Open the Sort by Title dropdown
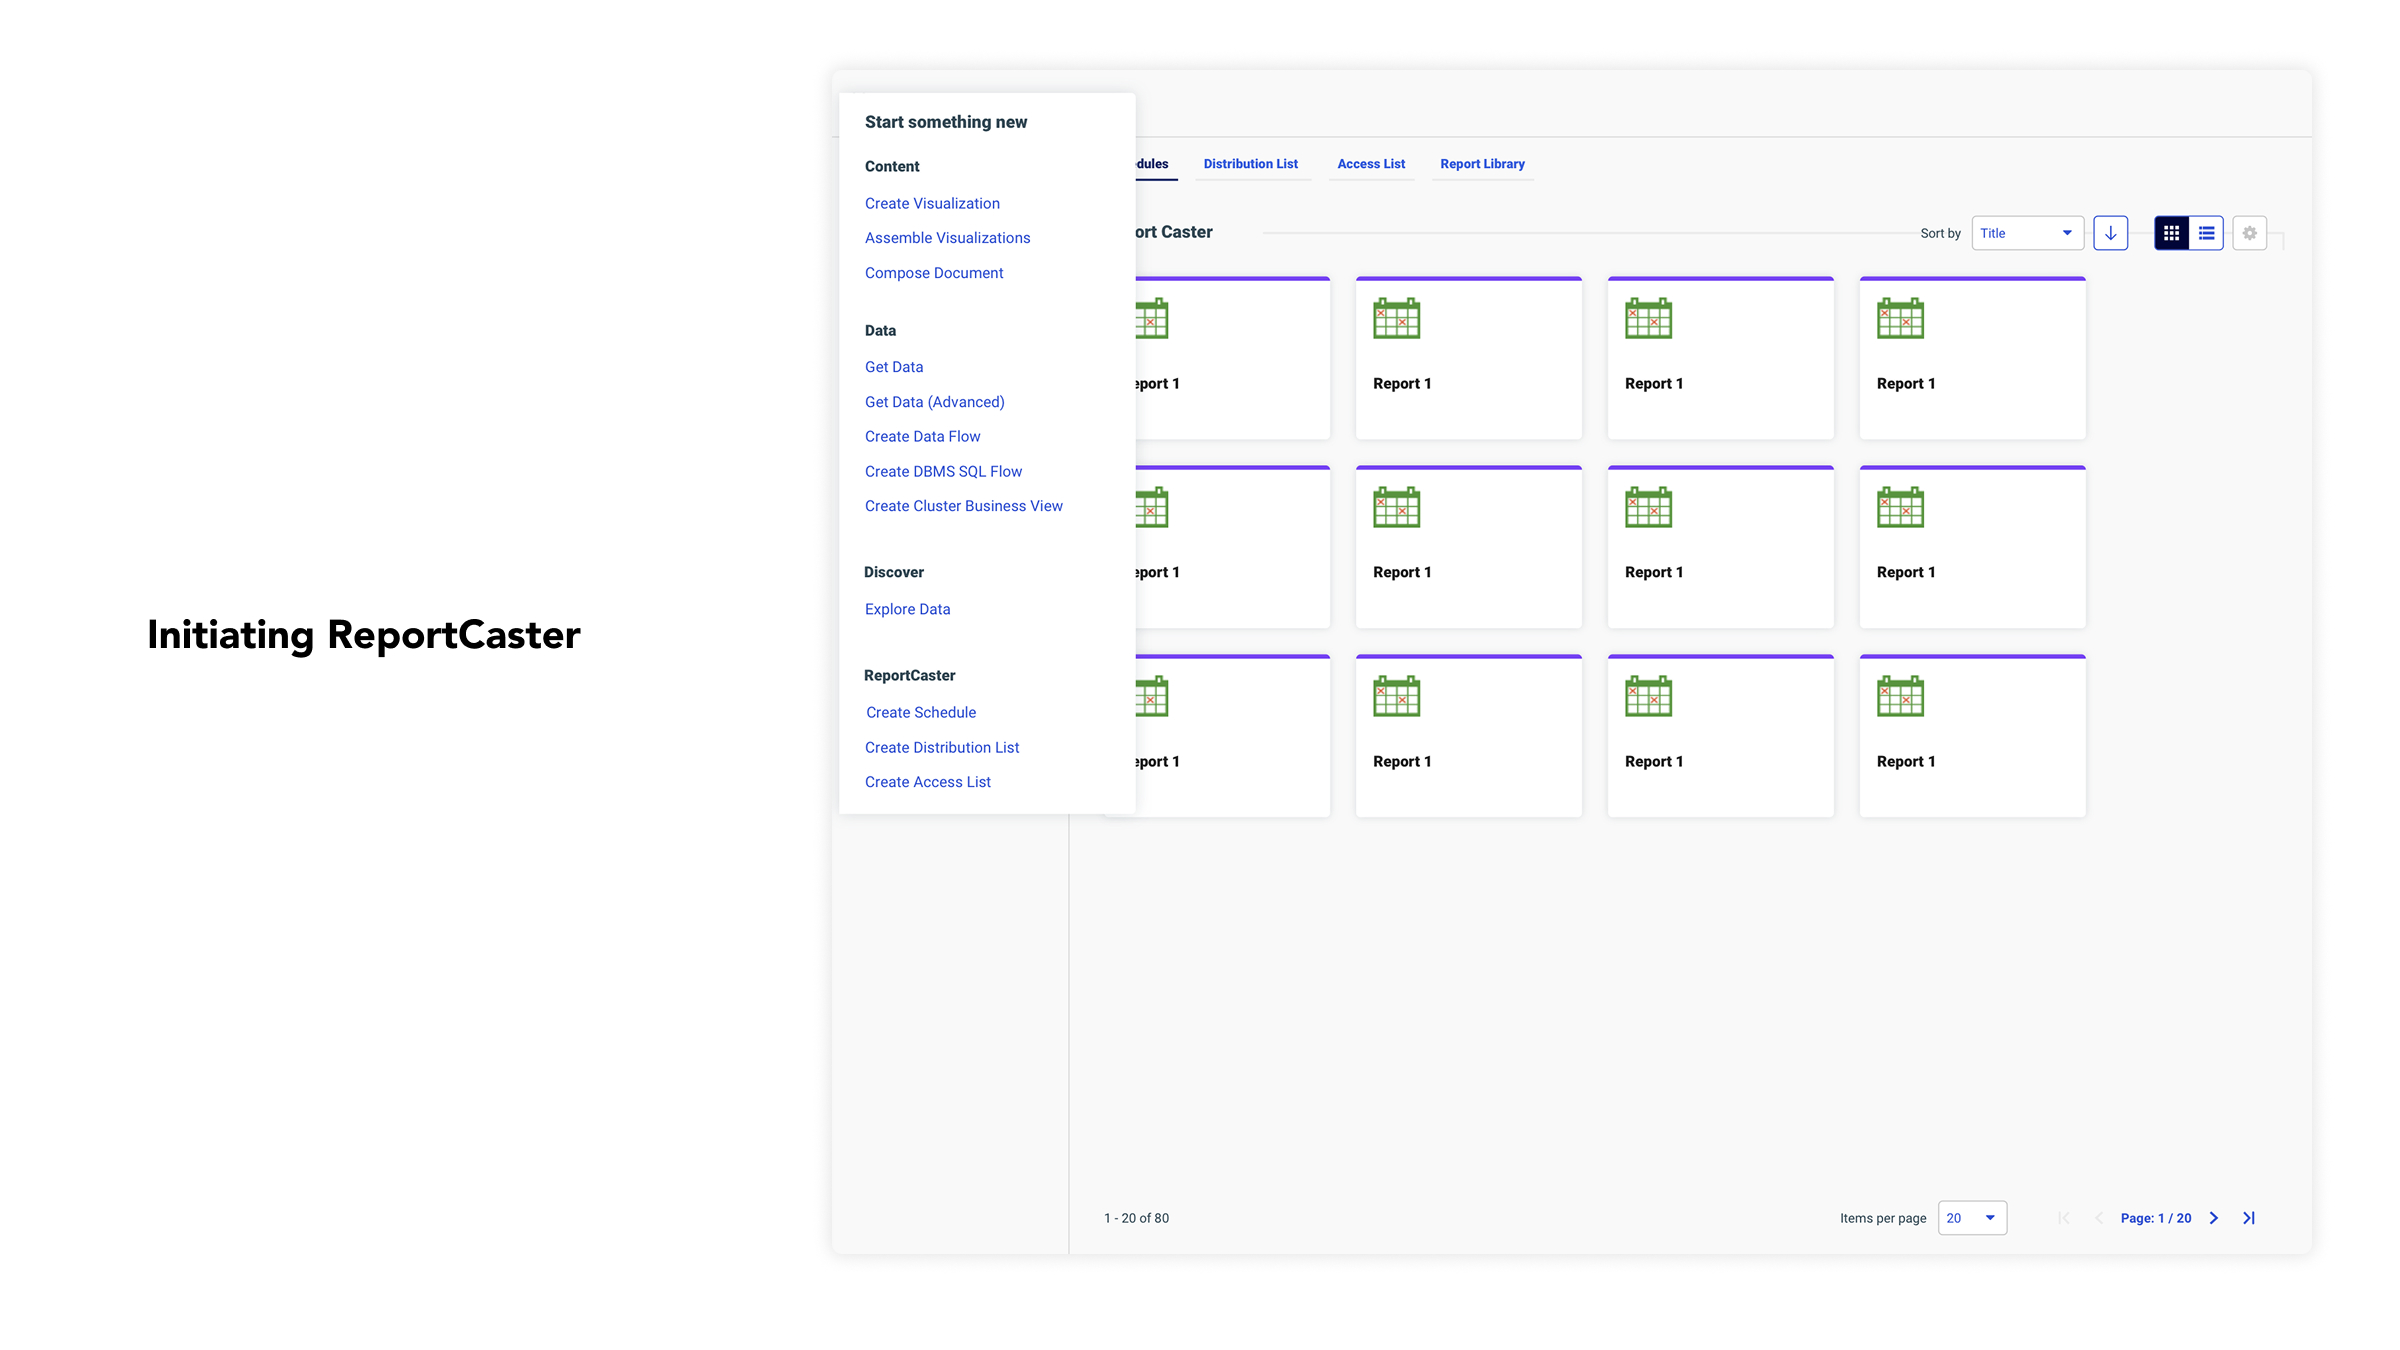The height and width of the screenshot is (1350, 2400). pyautogui.click(x=2027, y=233)
